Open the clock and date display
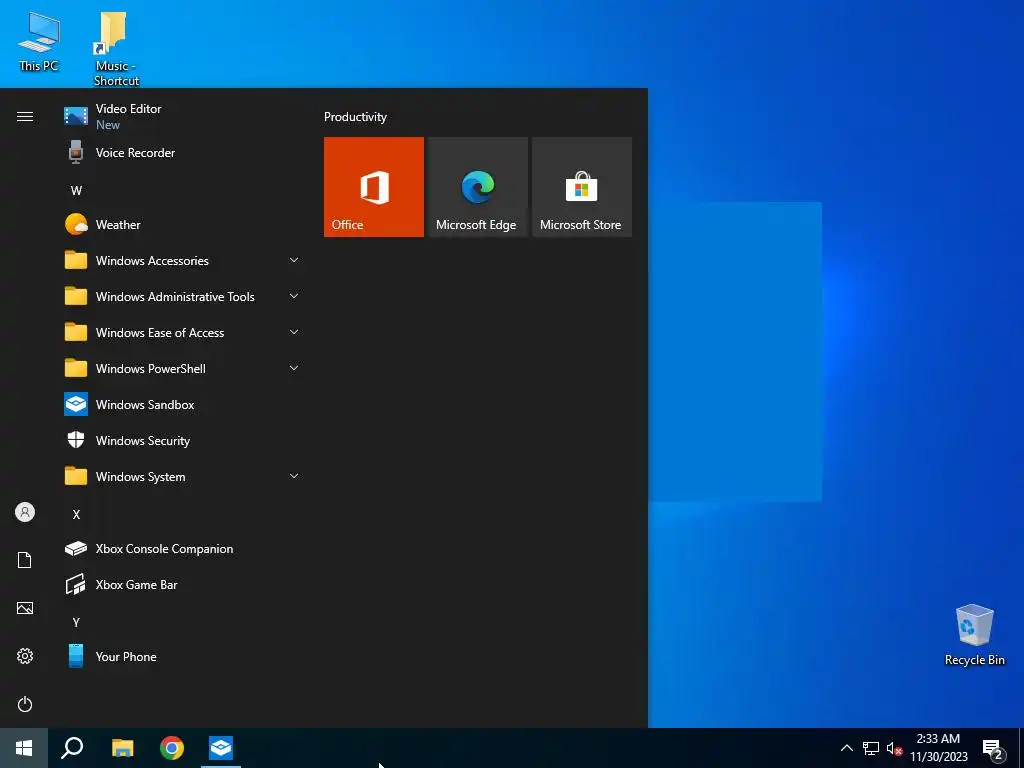The height and width of the screenshot is (768, 1024). 938,748
